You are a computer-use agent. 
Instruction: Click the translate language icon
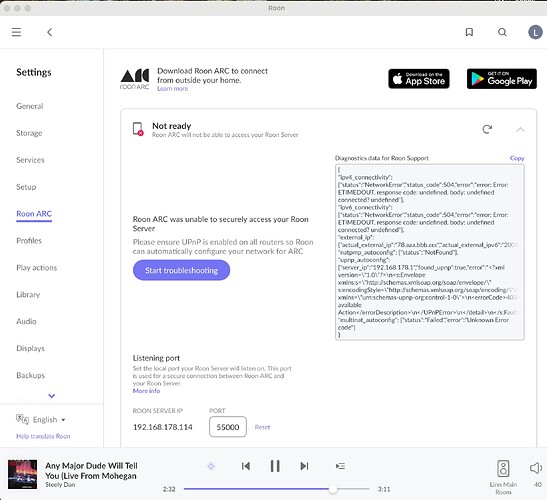(x=22, y=419)
